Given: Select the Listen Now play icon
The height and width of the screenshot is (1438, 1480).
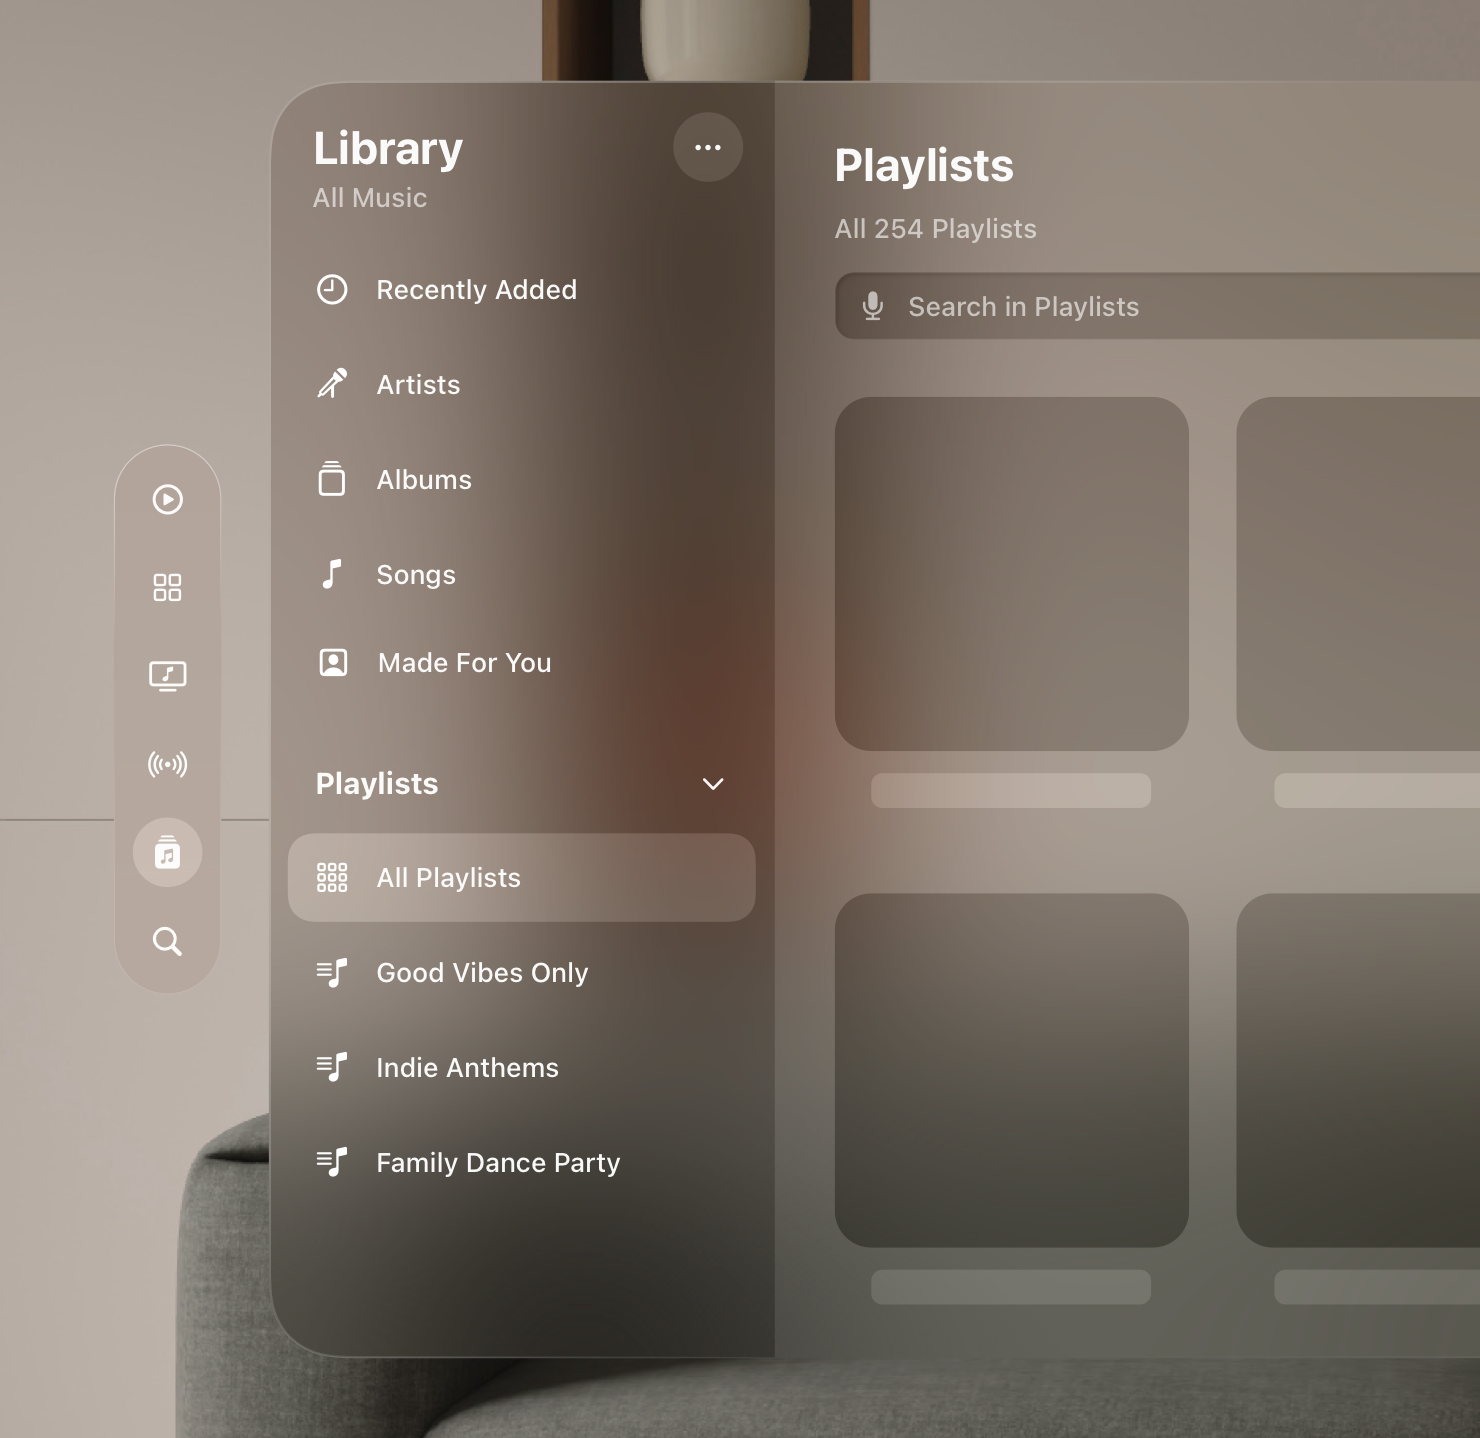Looking at the screenshot, I should click(x=167, y=499).
